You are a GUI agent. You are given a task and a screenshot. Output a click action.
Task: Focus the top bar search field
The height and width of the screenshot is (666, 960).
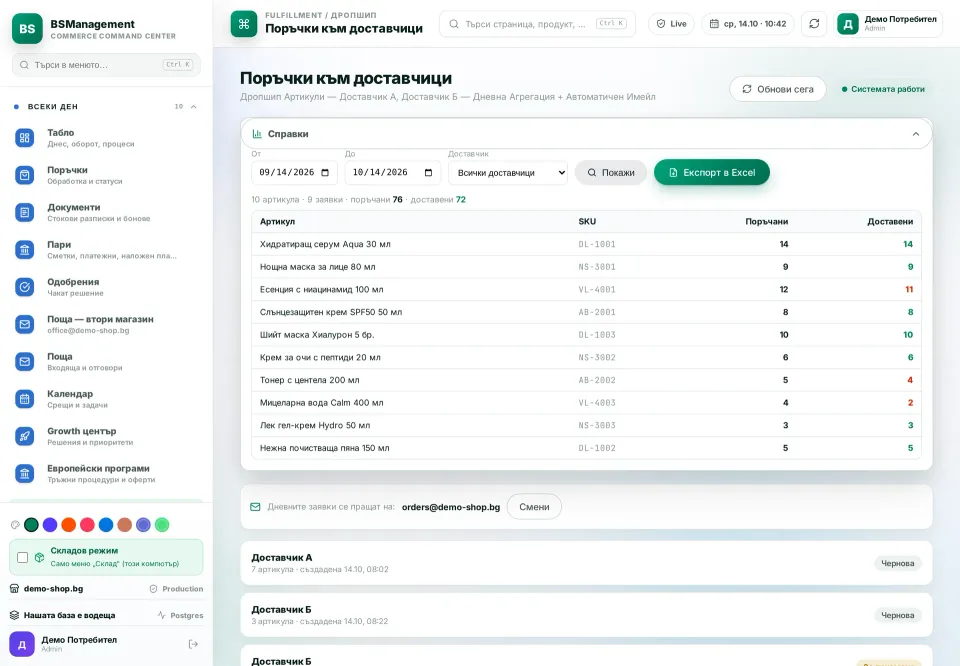pyautogui.click(x=538, y=24)
